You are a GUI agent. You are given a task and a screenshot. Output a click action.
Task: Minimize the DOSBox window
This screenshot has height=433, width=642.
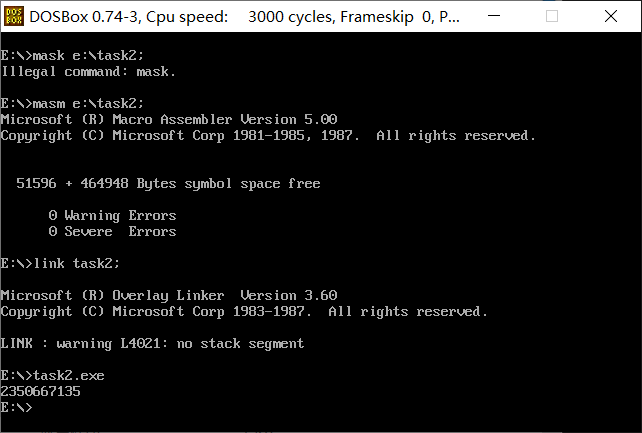pos(494,16)
